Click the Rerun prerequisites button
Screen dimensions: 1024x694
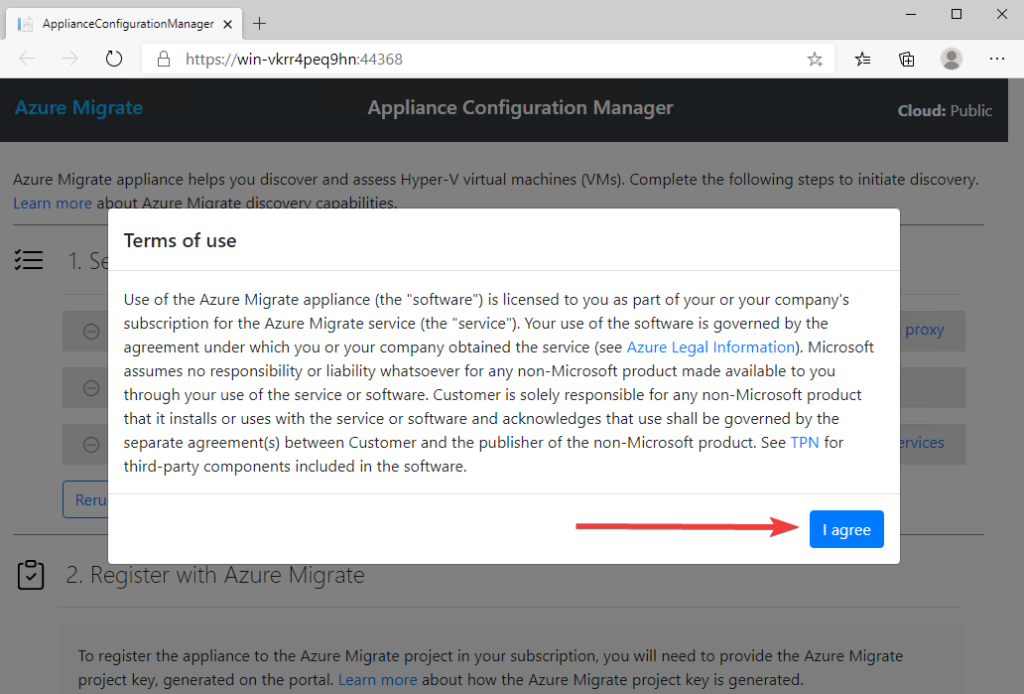point(86,499)
